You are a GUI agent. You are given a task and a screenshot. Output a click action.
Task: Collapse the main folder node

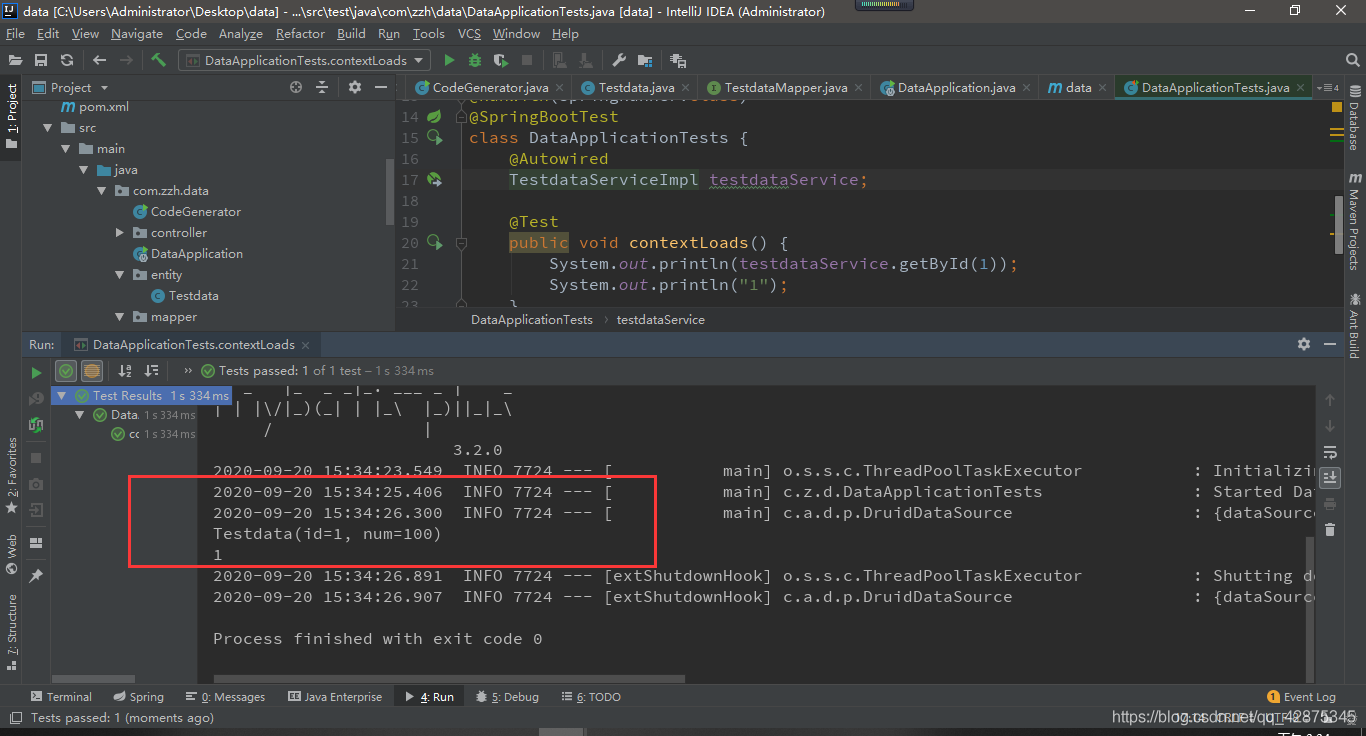pyautogui.click(x=65, y=149)
